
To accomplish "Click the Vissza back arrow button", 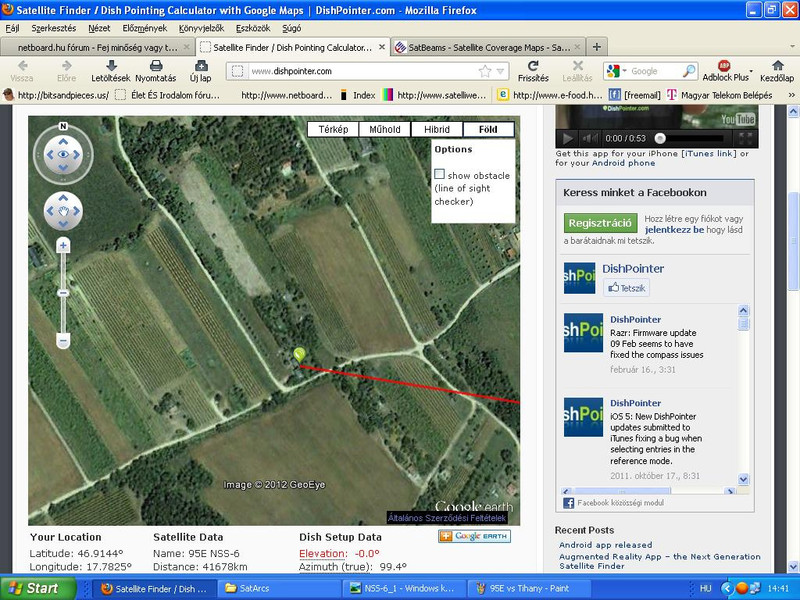I will (x=22, y=71).
